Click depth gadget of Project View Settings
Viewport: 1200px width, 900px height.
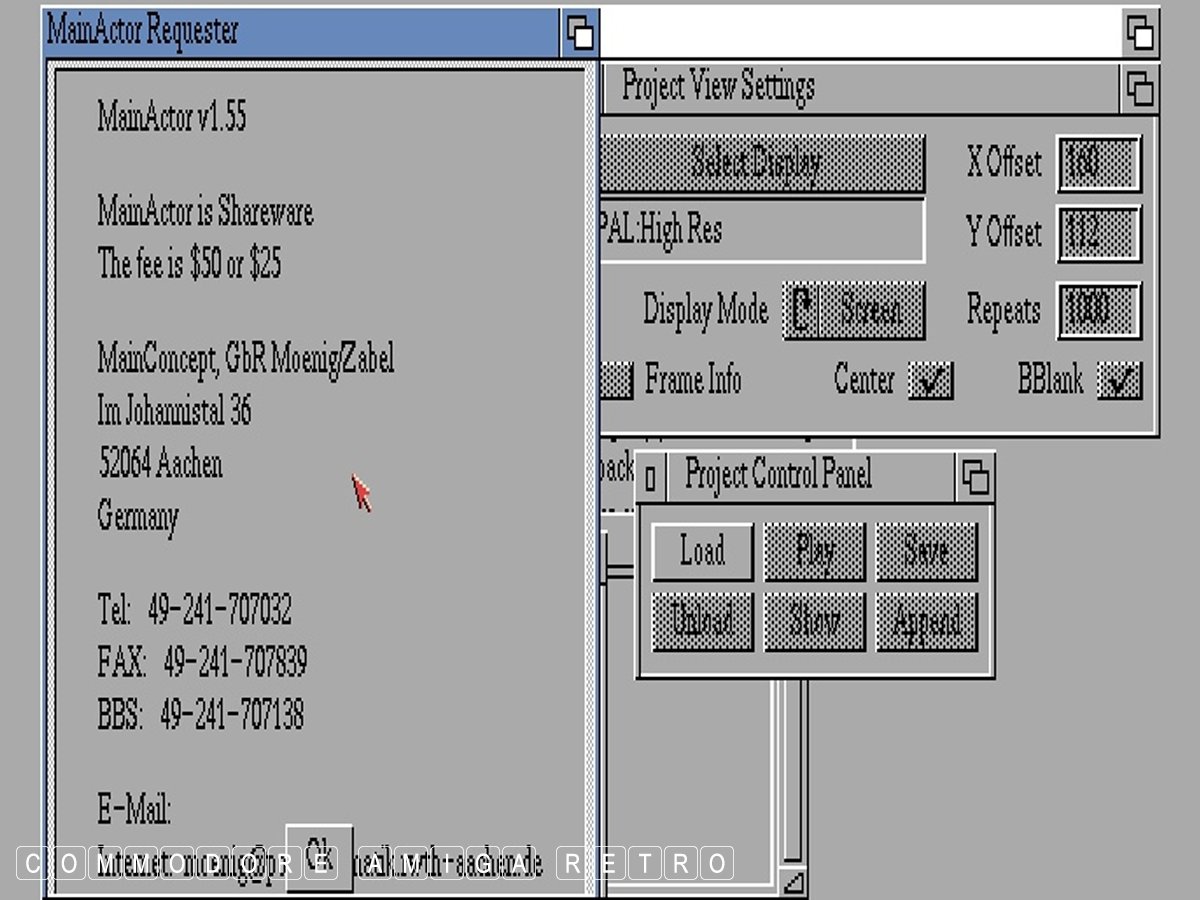point(1139,90)
